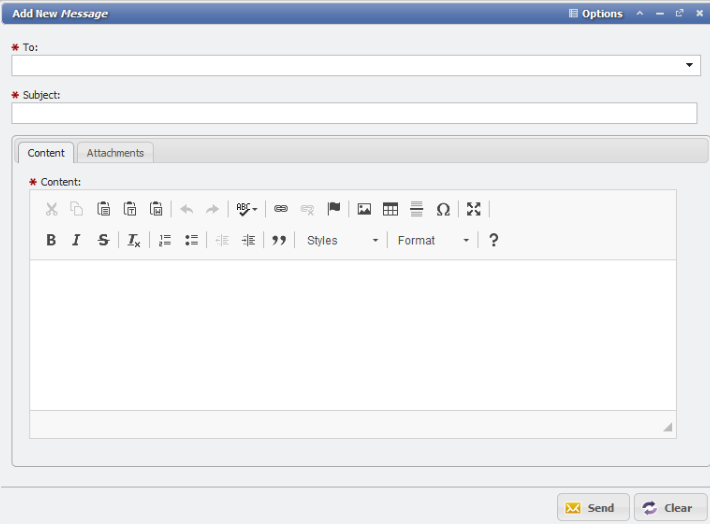This screenshot has width=710, height=524.
Task: Expand the To recipient dropdown
Action: coord(690,66)
